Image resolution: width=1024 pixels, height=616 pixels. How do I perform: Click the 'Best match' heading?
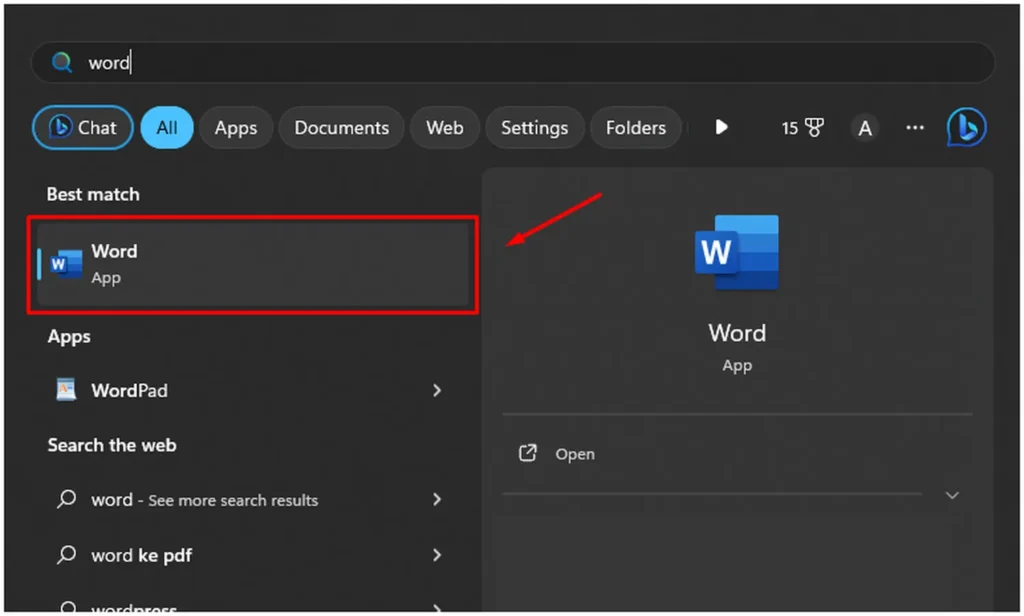point(93,194)
